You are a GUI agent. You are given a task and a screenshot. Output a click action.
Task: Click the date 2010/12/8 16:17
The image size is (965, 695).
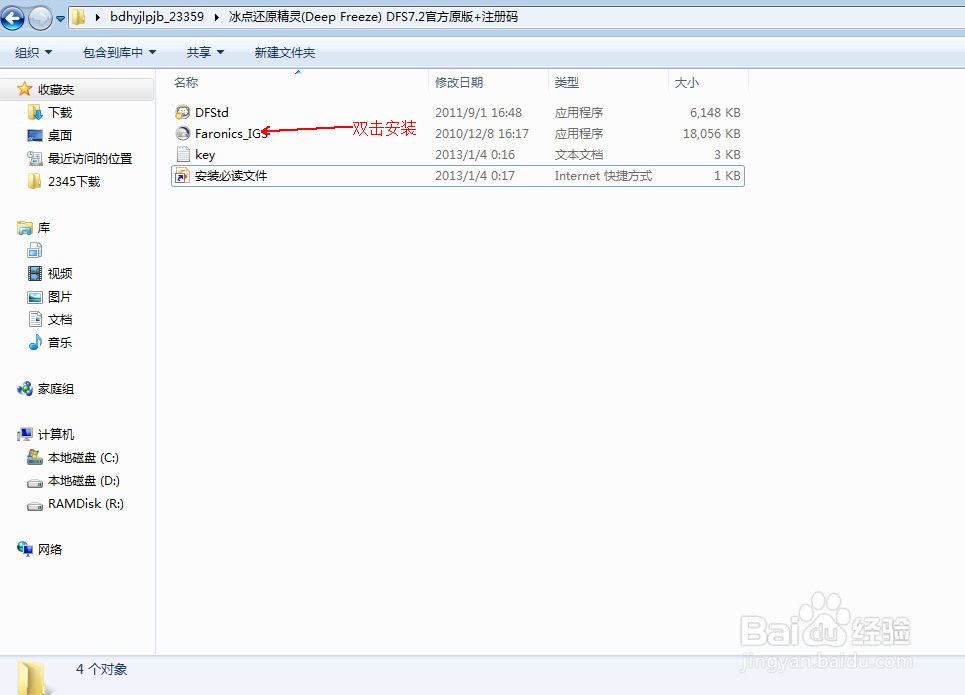coord(482,134)
